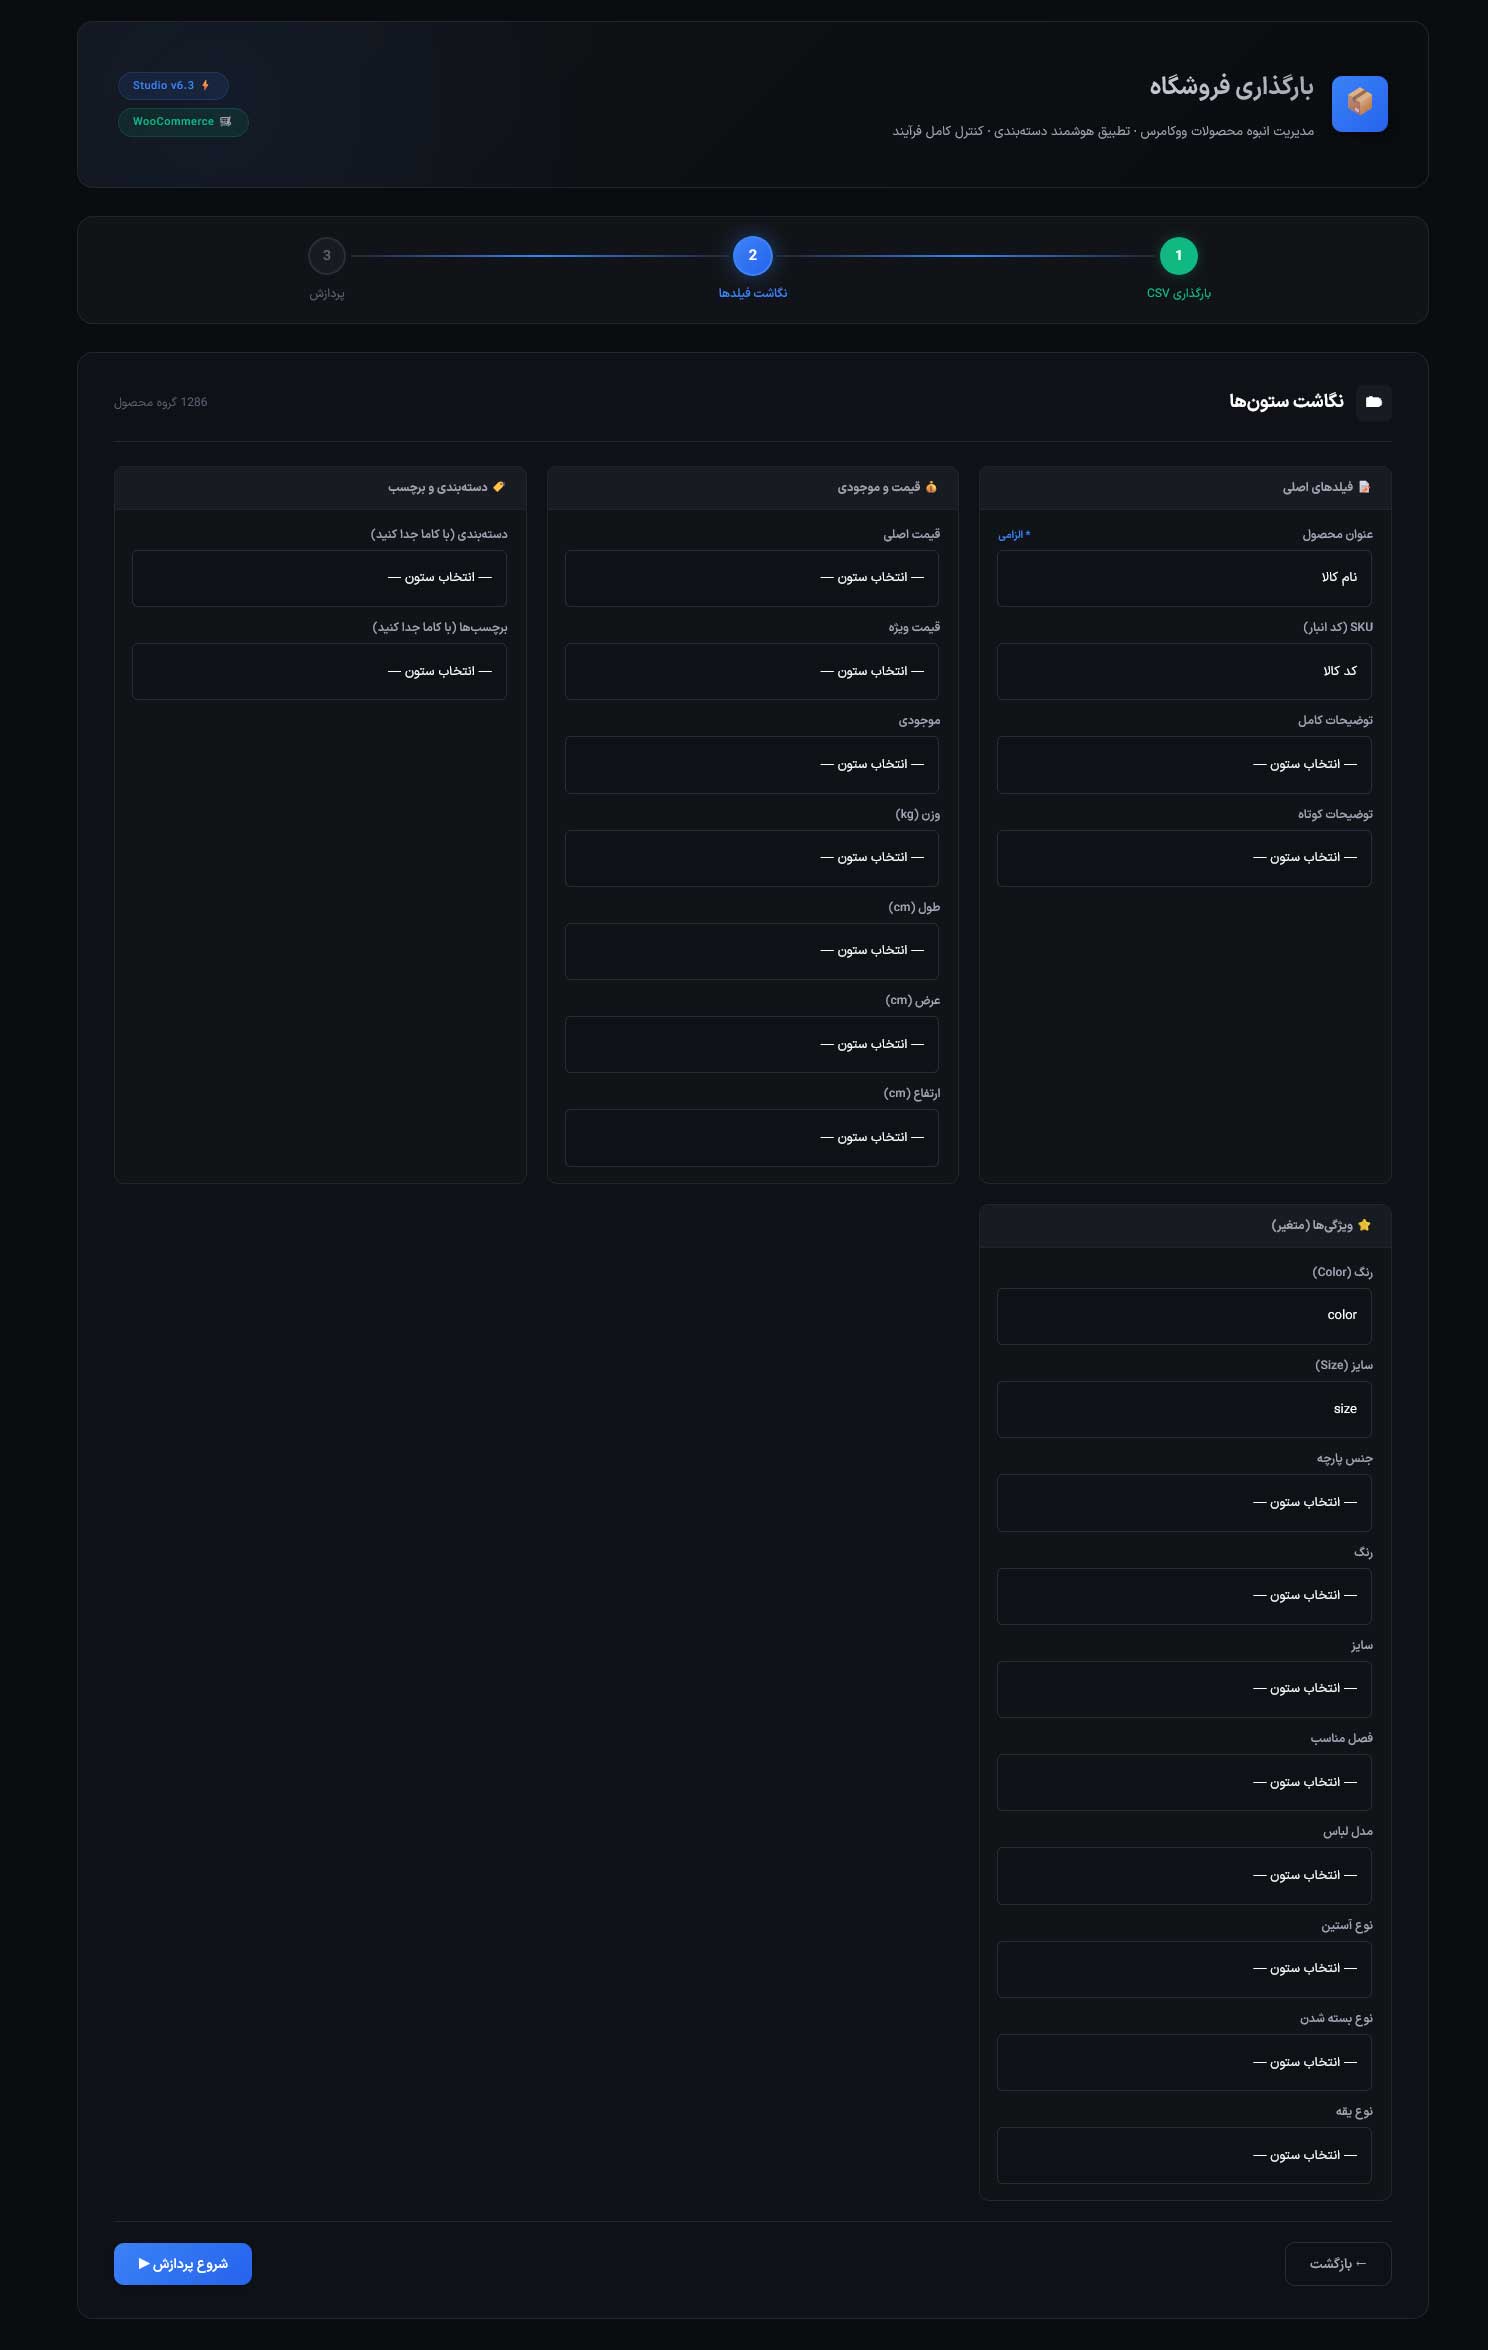Open the SKU column dropdown showing کد کالا
This screenshot has height=2350, width=1488.
[x=1184, y=671]
